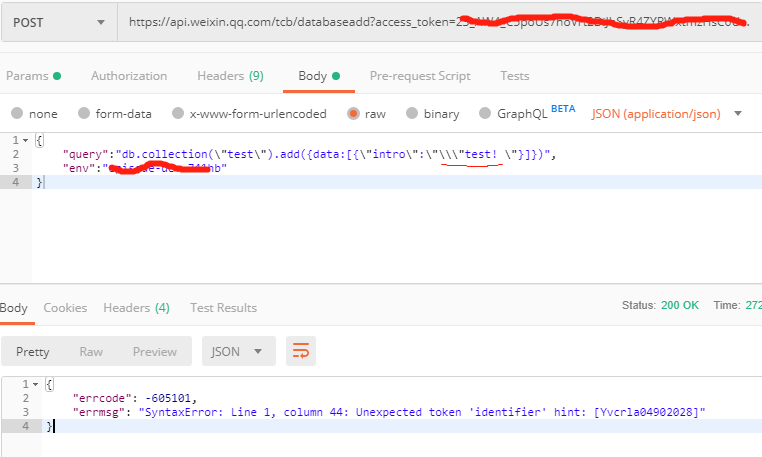Open the response Cookies tab

[65, 308]
